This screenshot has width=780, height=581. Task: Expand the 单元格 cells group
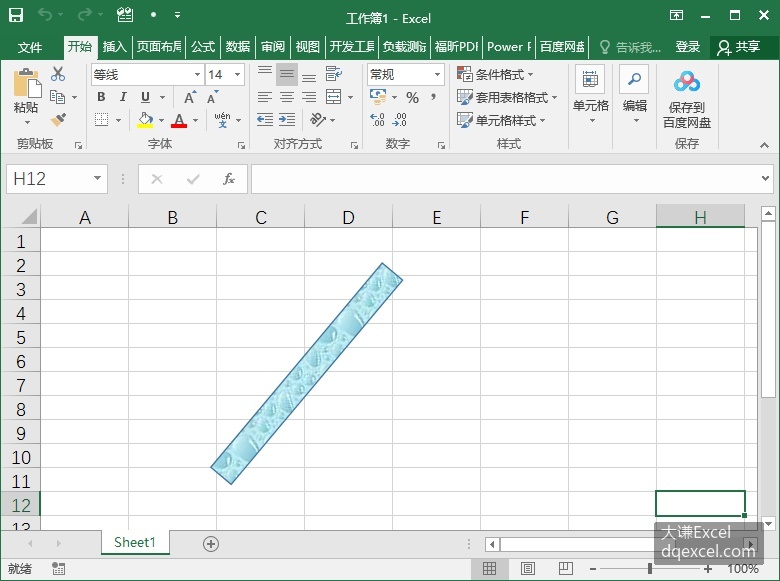590,96
